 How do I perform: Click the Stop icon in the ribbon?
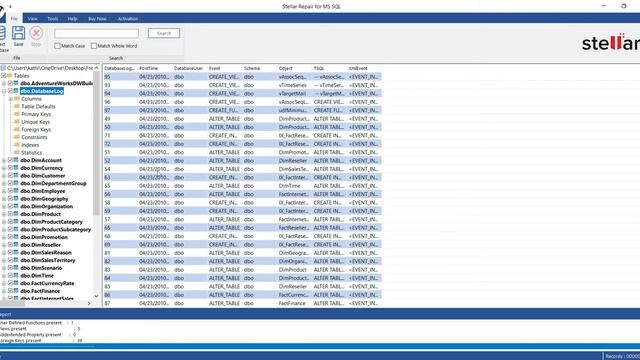36,33
